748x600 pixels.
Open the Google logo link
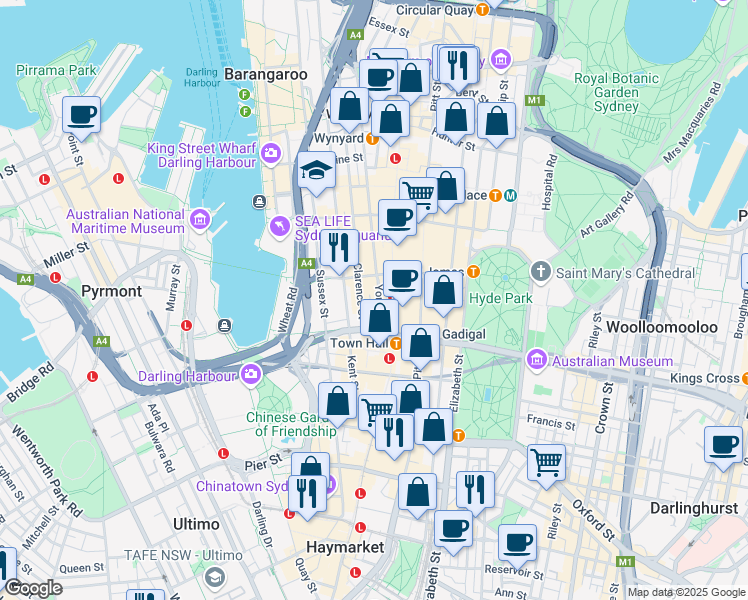[x=33, y=589]
